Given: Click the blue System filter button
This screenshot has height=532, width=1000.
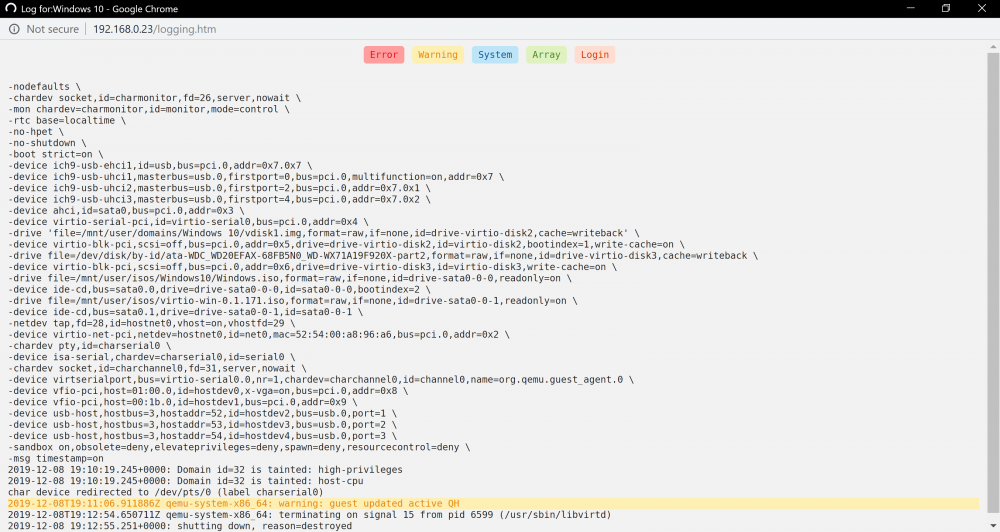Looking at the screenshot, I should [495, 55].
